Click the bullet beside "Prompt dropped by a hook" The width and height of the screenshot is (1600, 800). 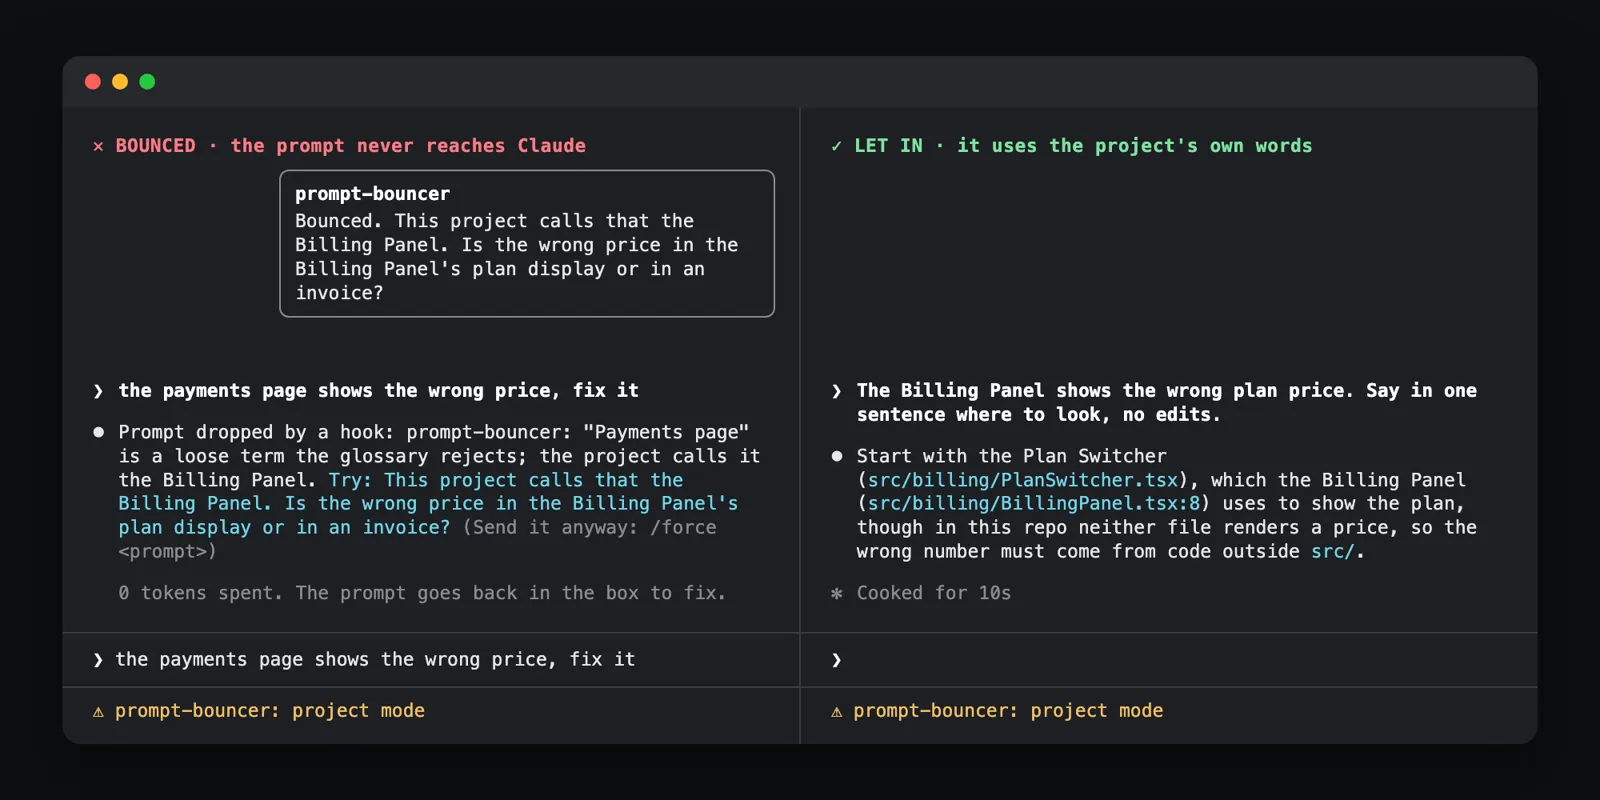[x=98, y=432]
